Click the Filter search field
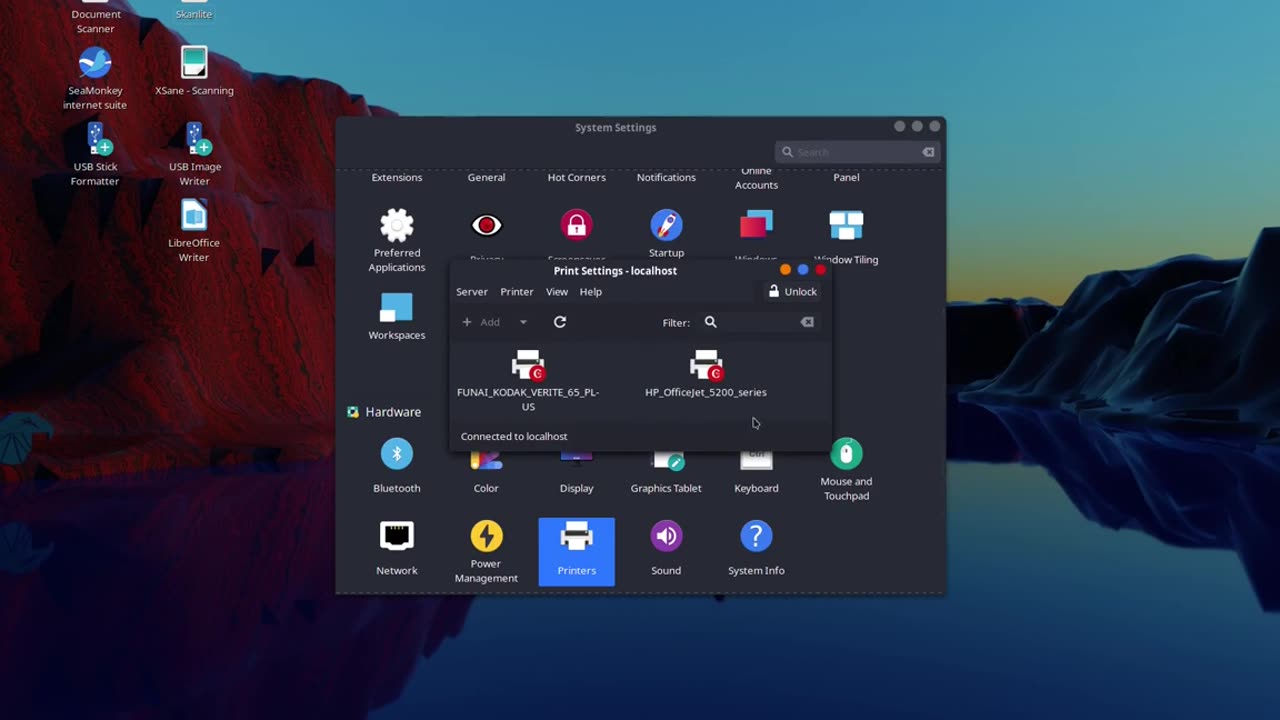1280x720 pixels. tap(759, 322)
